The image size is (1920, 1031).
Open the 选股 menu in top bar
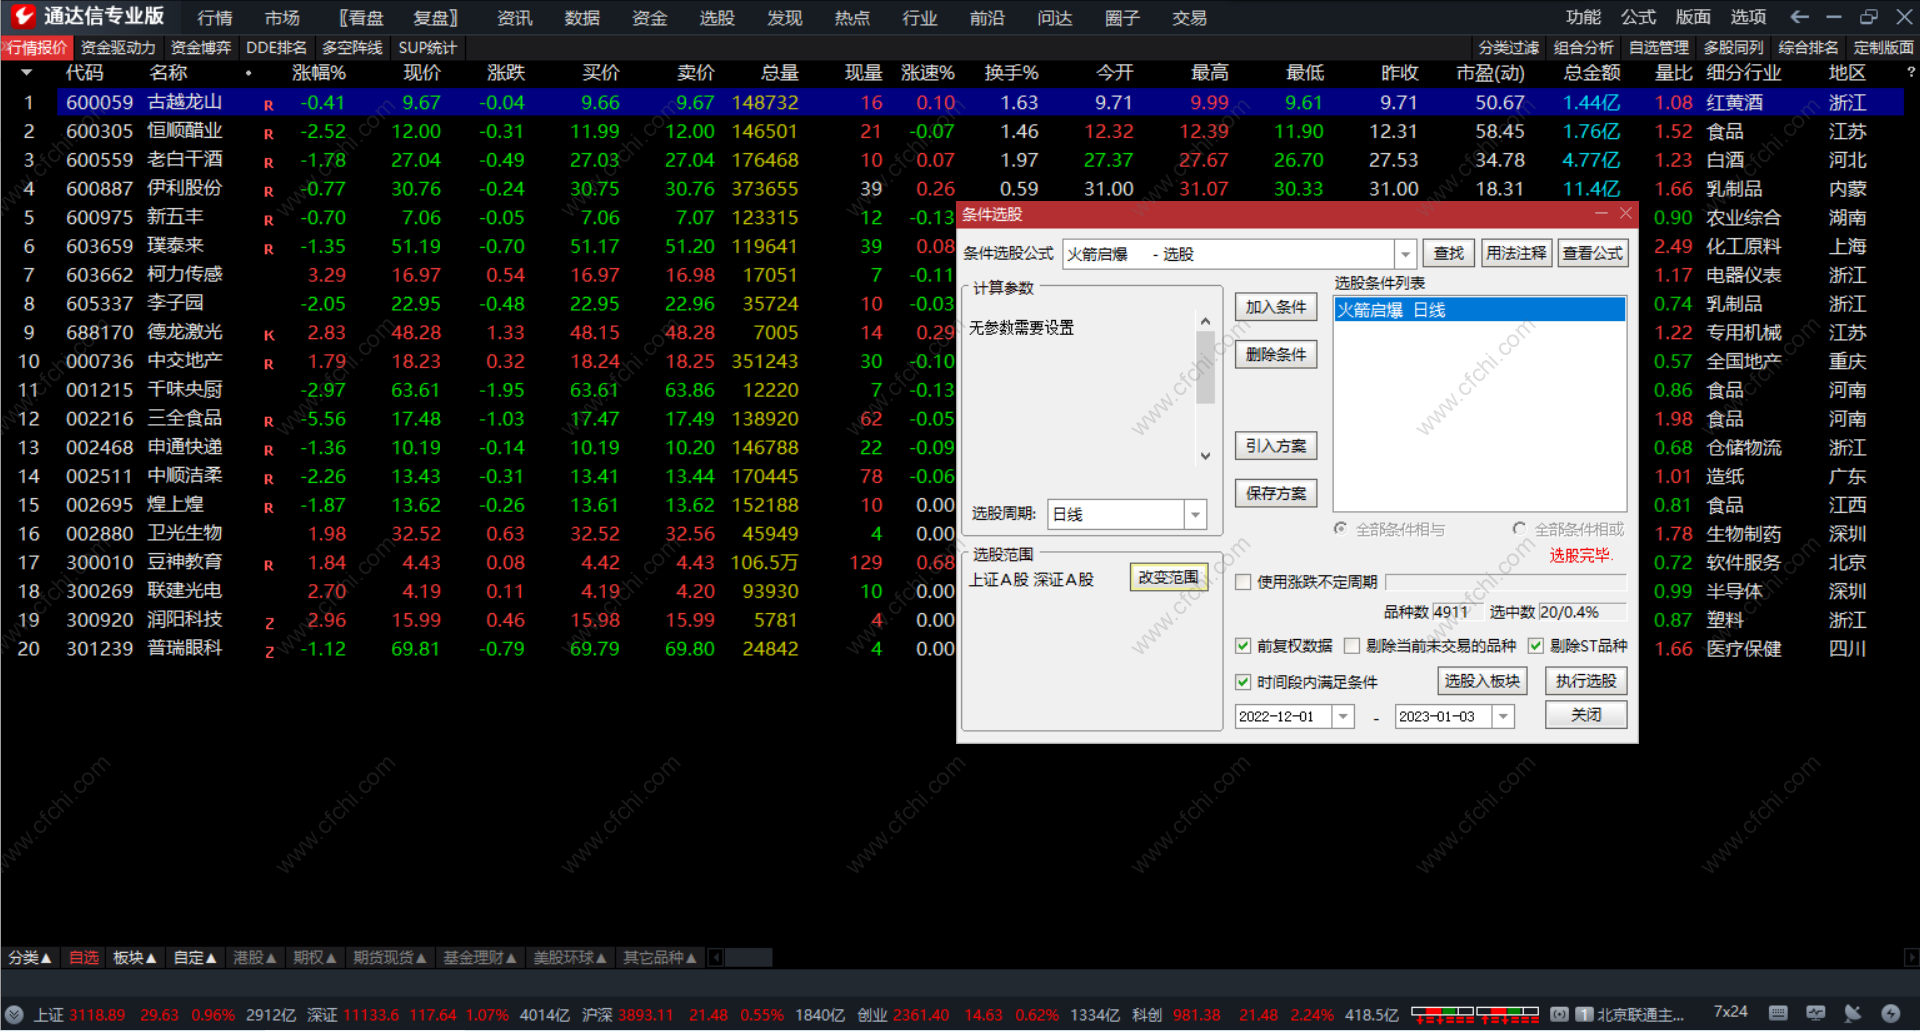pyautogui.click(x=716, y=18)
